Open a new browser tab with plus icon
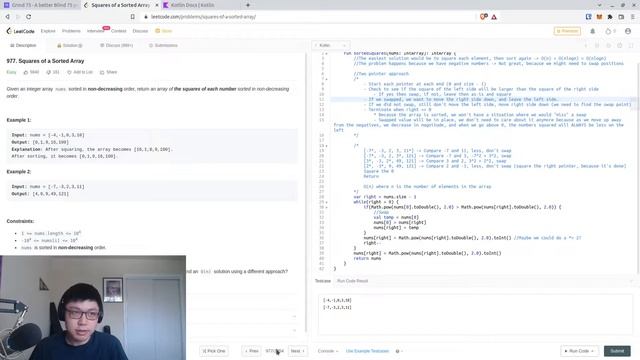640x360 pixels. pyautogui.click(x=248, y=5)
